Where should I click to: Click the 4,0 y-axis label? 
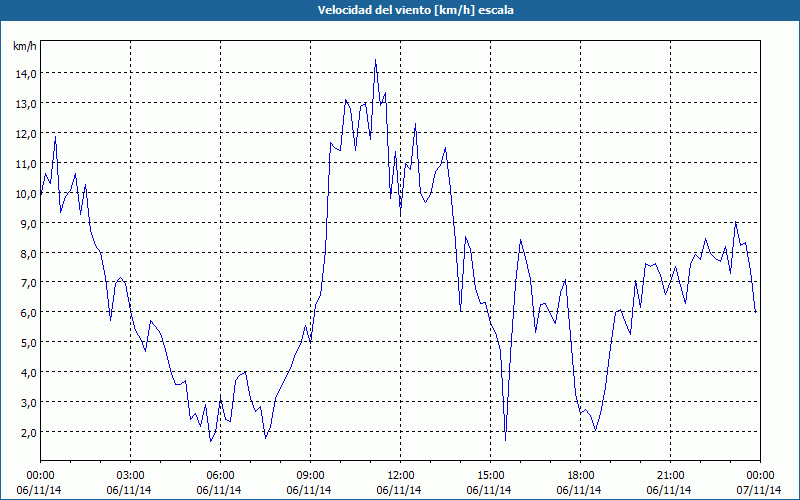(x=29, y=373)
